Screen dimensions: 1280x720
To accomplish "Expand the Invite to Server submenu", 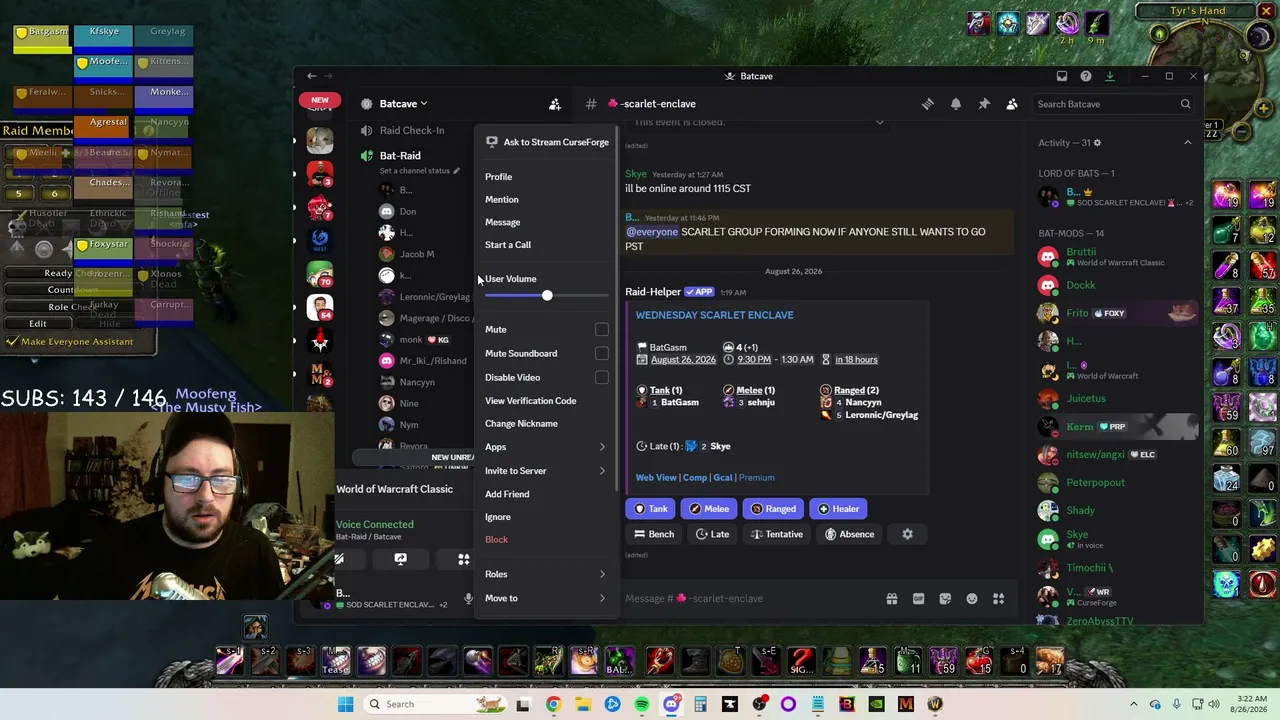I will pyautogui.click(x=547, y=471).
